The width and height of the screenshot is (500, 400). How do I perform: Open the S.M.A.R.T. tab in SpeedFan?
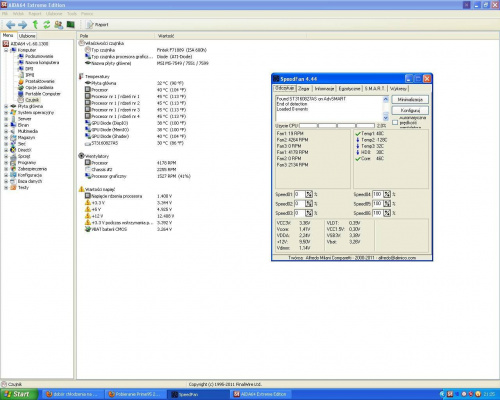[374, 89]
